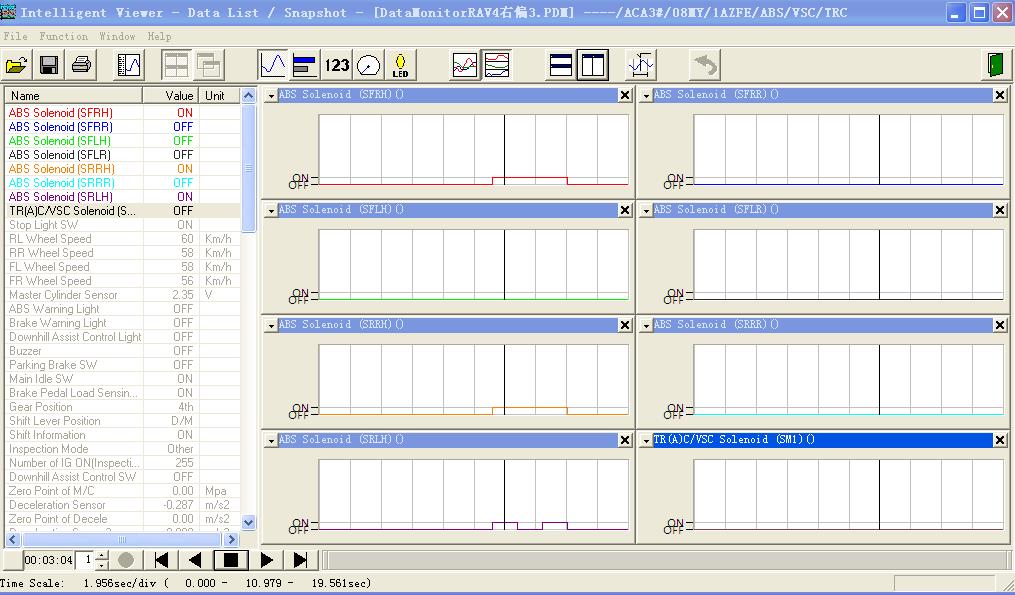Click the graph cursor measurement icon
The width and height of the screenshot is (1015, 595).
point(641,65)
